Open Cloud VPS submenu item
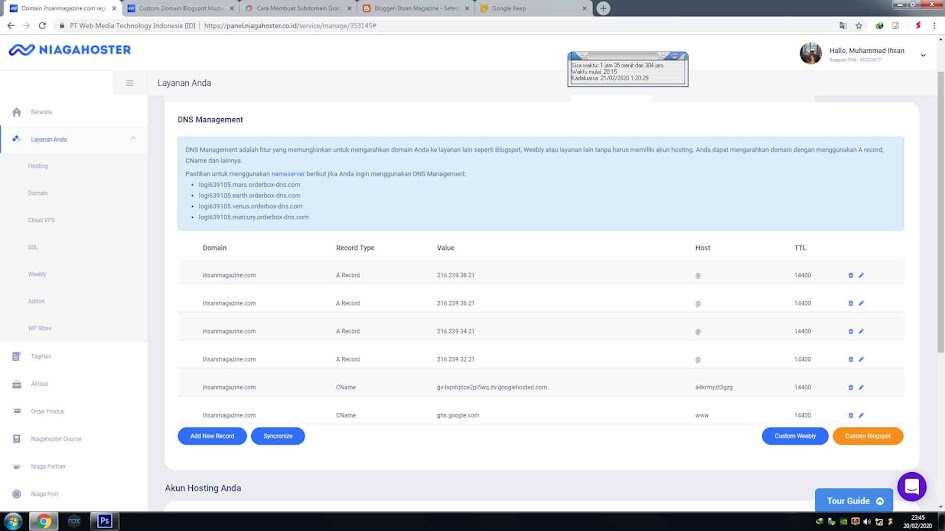The image size is (945, 531). pyautogui.click(x=41, y=221)
